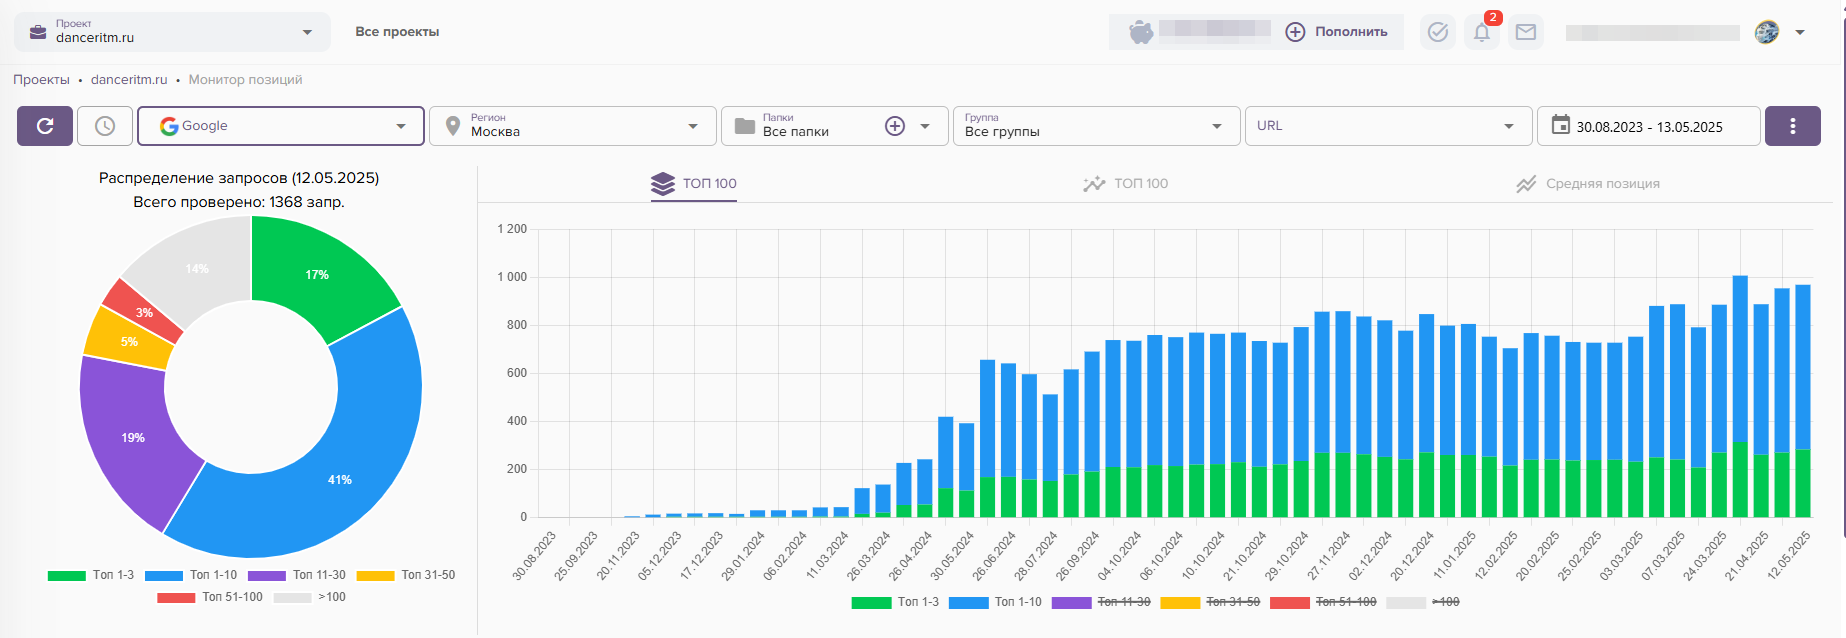
Task: Click the user avatar icon
Action: pyautogui.click(x=1767, y=32)
